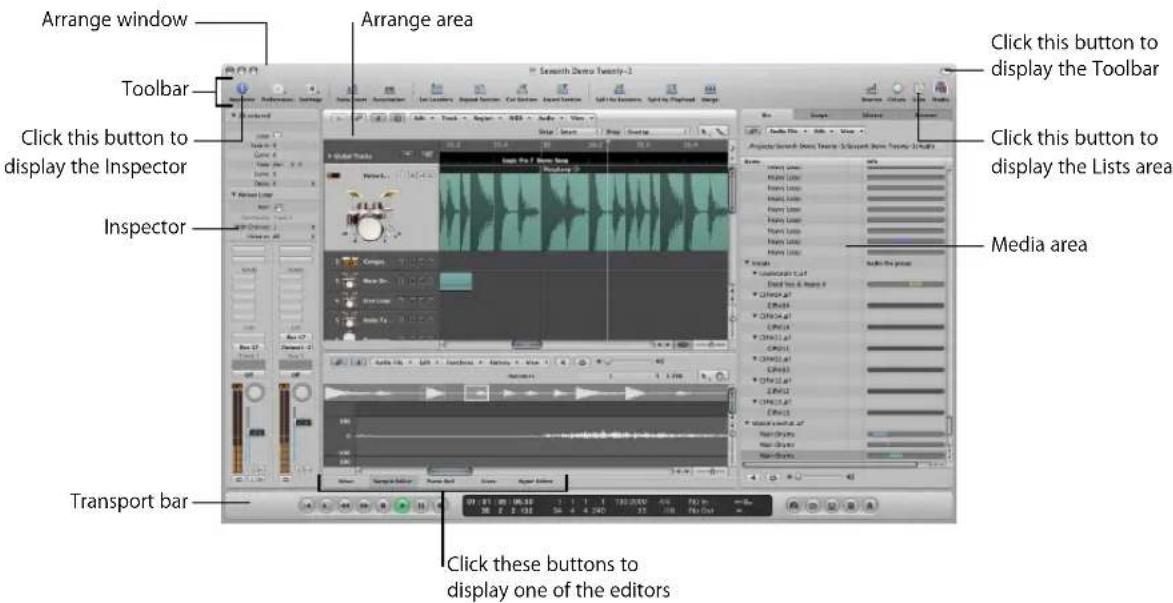
Task: Click the toolbar show/hide pill in title bar
Action: click(946, 70)
